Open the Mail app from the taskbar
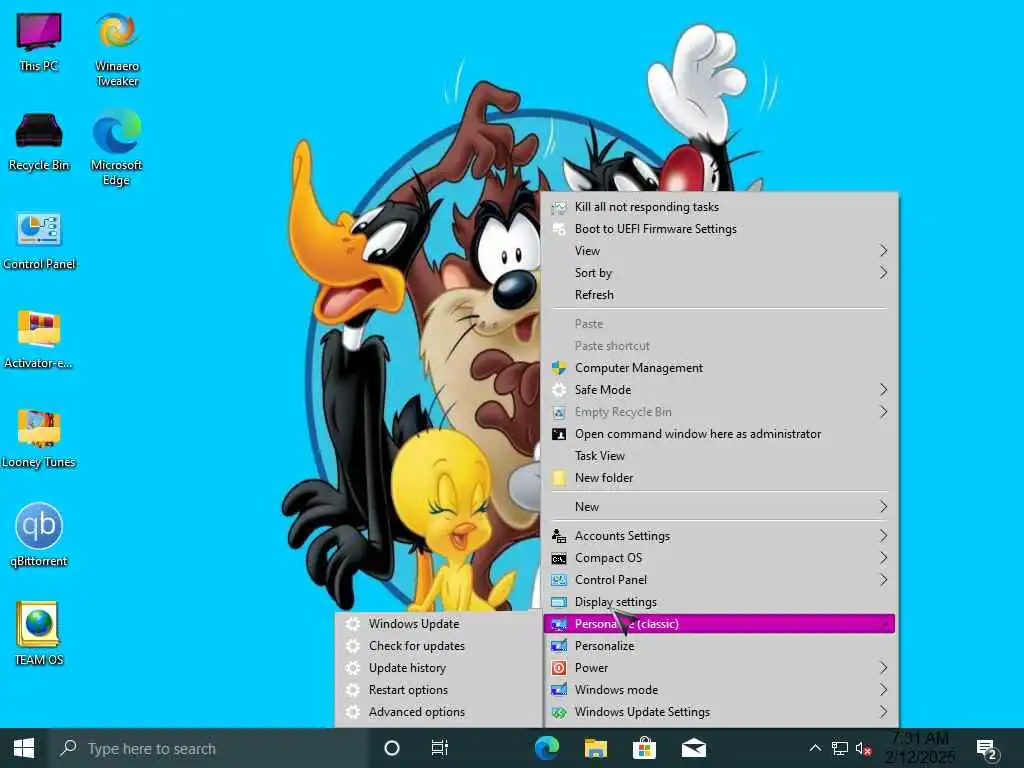Image resolution: width=1024 pixels, height=768 pixels. tap(694, 748)
